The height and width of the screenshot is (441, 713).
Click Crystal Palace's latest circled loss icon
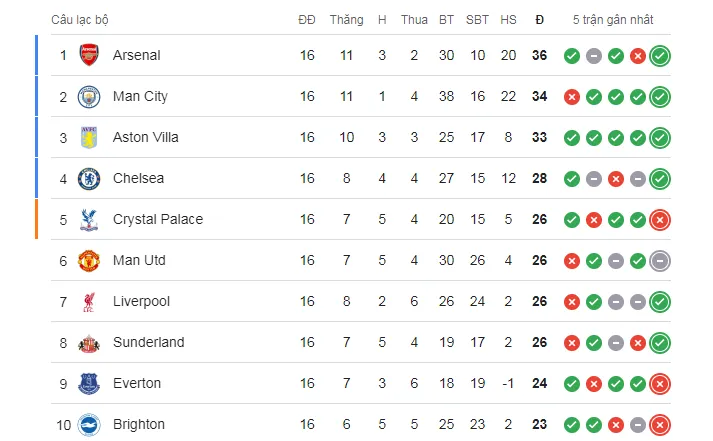coord(659,219)
